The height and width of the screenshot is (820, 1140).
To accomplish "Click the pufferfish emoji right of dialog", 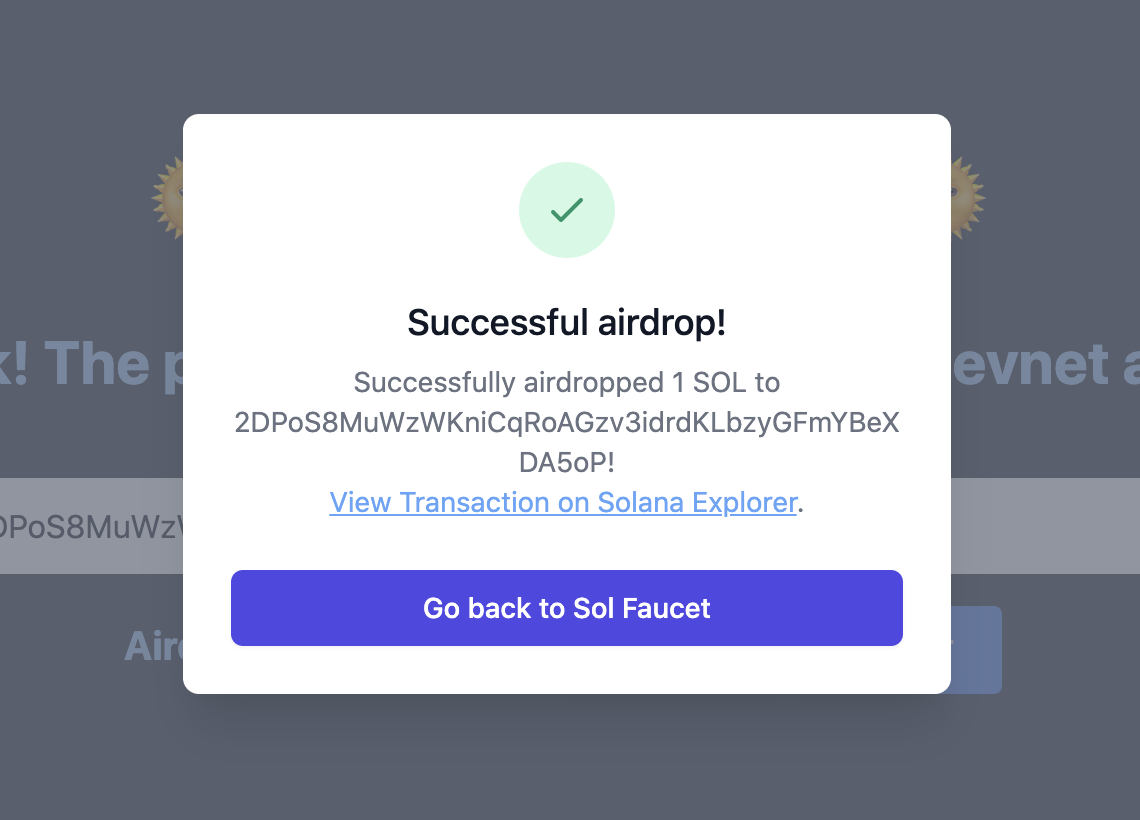I will (967, 197).
